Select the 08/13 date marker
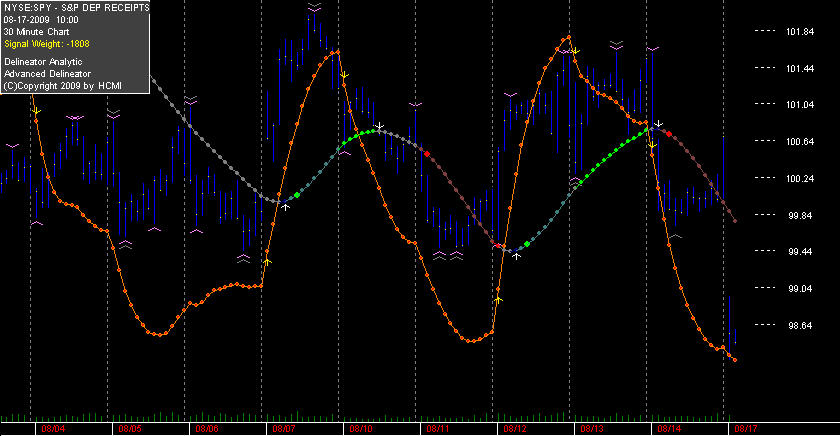The width and height of the screenshot is (840, 436). coord(592,429)
